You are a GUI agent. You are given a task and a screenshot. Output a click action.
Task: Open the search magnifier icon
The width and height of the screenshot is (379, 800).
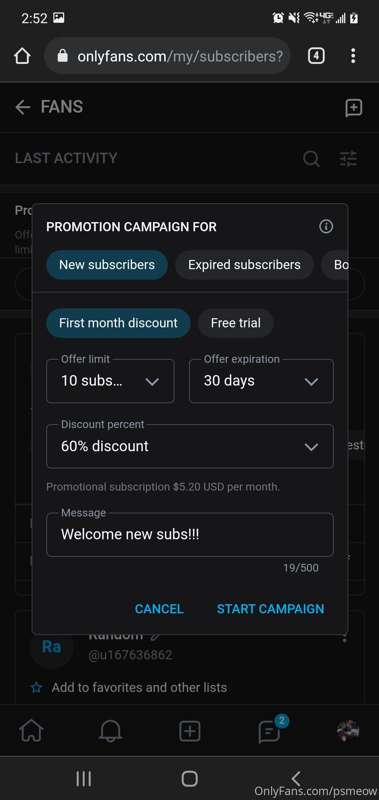pos(311,159)
